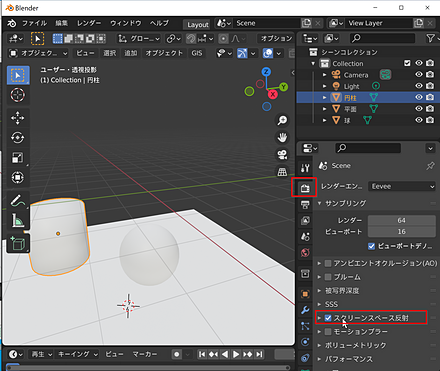Disable render camera icon for 円柱
Screen dimensions: 440x371
click(430, 97)
